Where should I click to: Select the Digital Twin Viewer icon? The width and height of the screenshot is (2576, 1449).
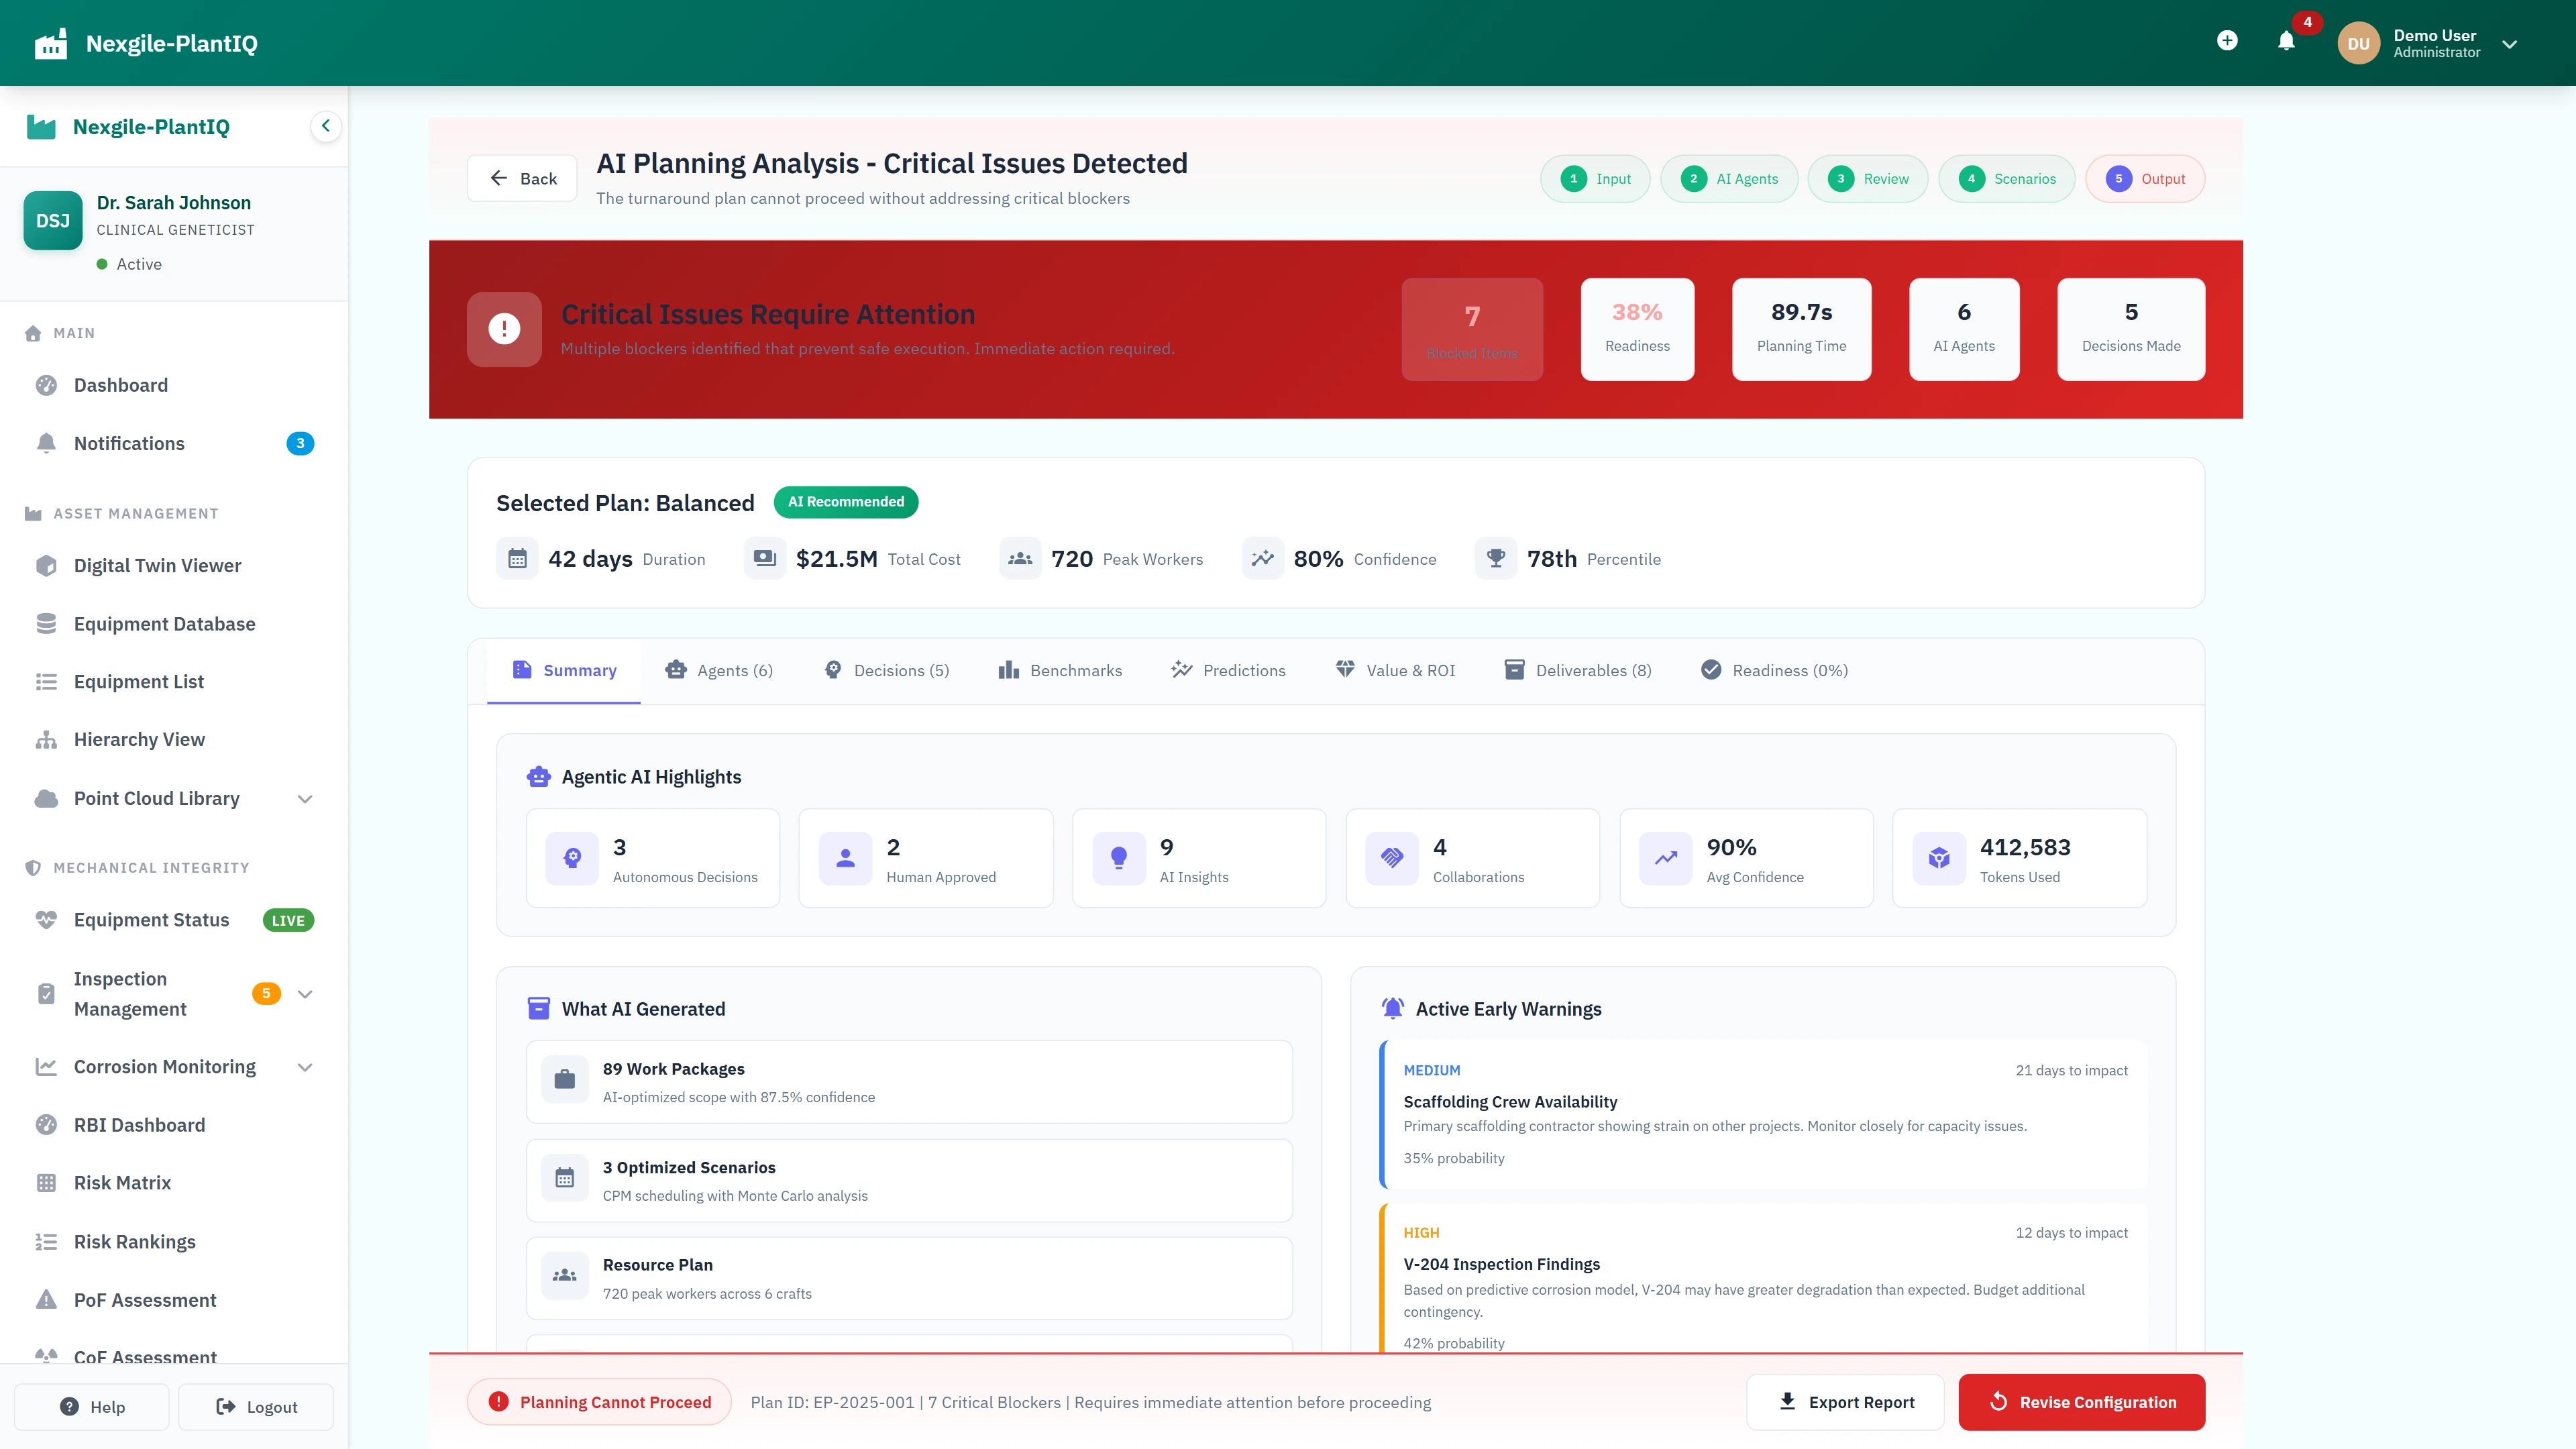(x=46, y=565)
